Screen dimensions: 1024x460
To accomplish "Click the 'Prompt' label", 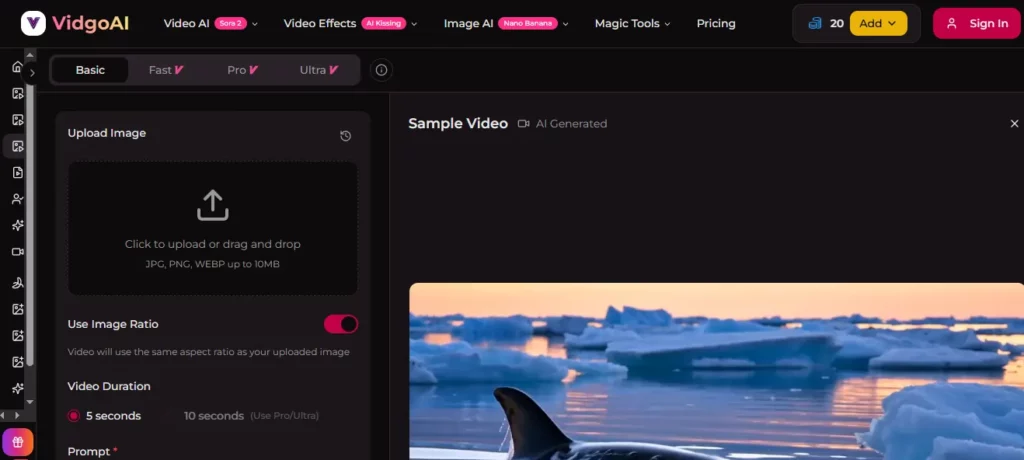I will pos(89,452).
